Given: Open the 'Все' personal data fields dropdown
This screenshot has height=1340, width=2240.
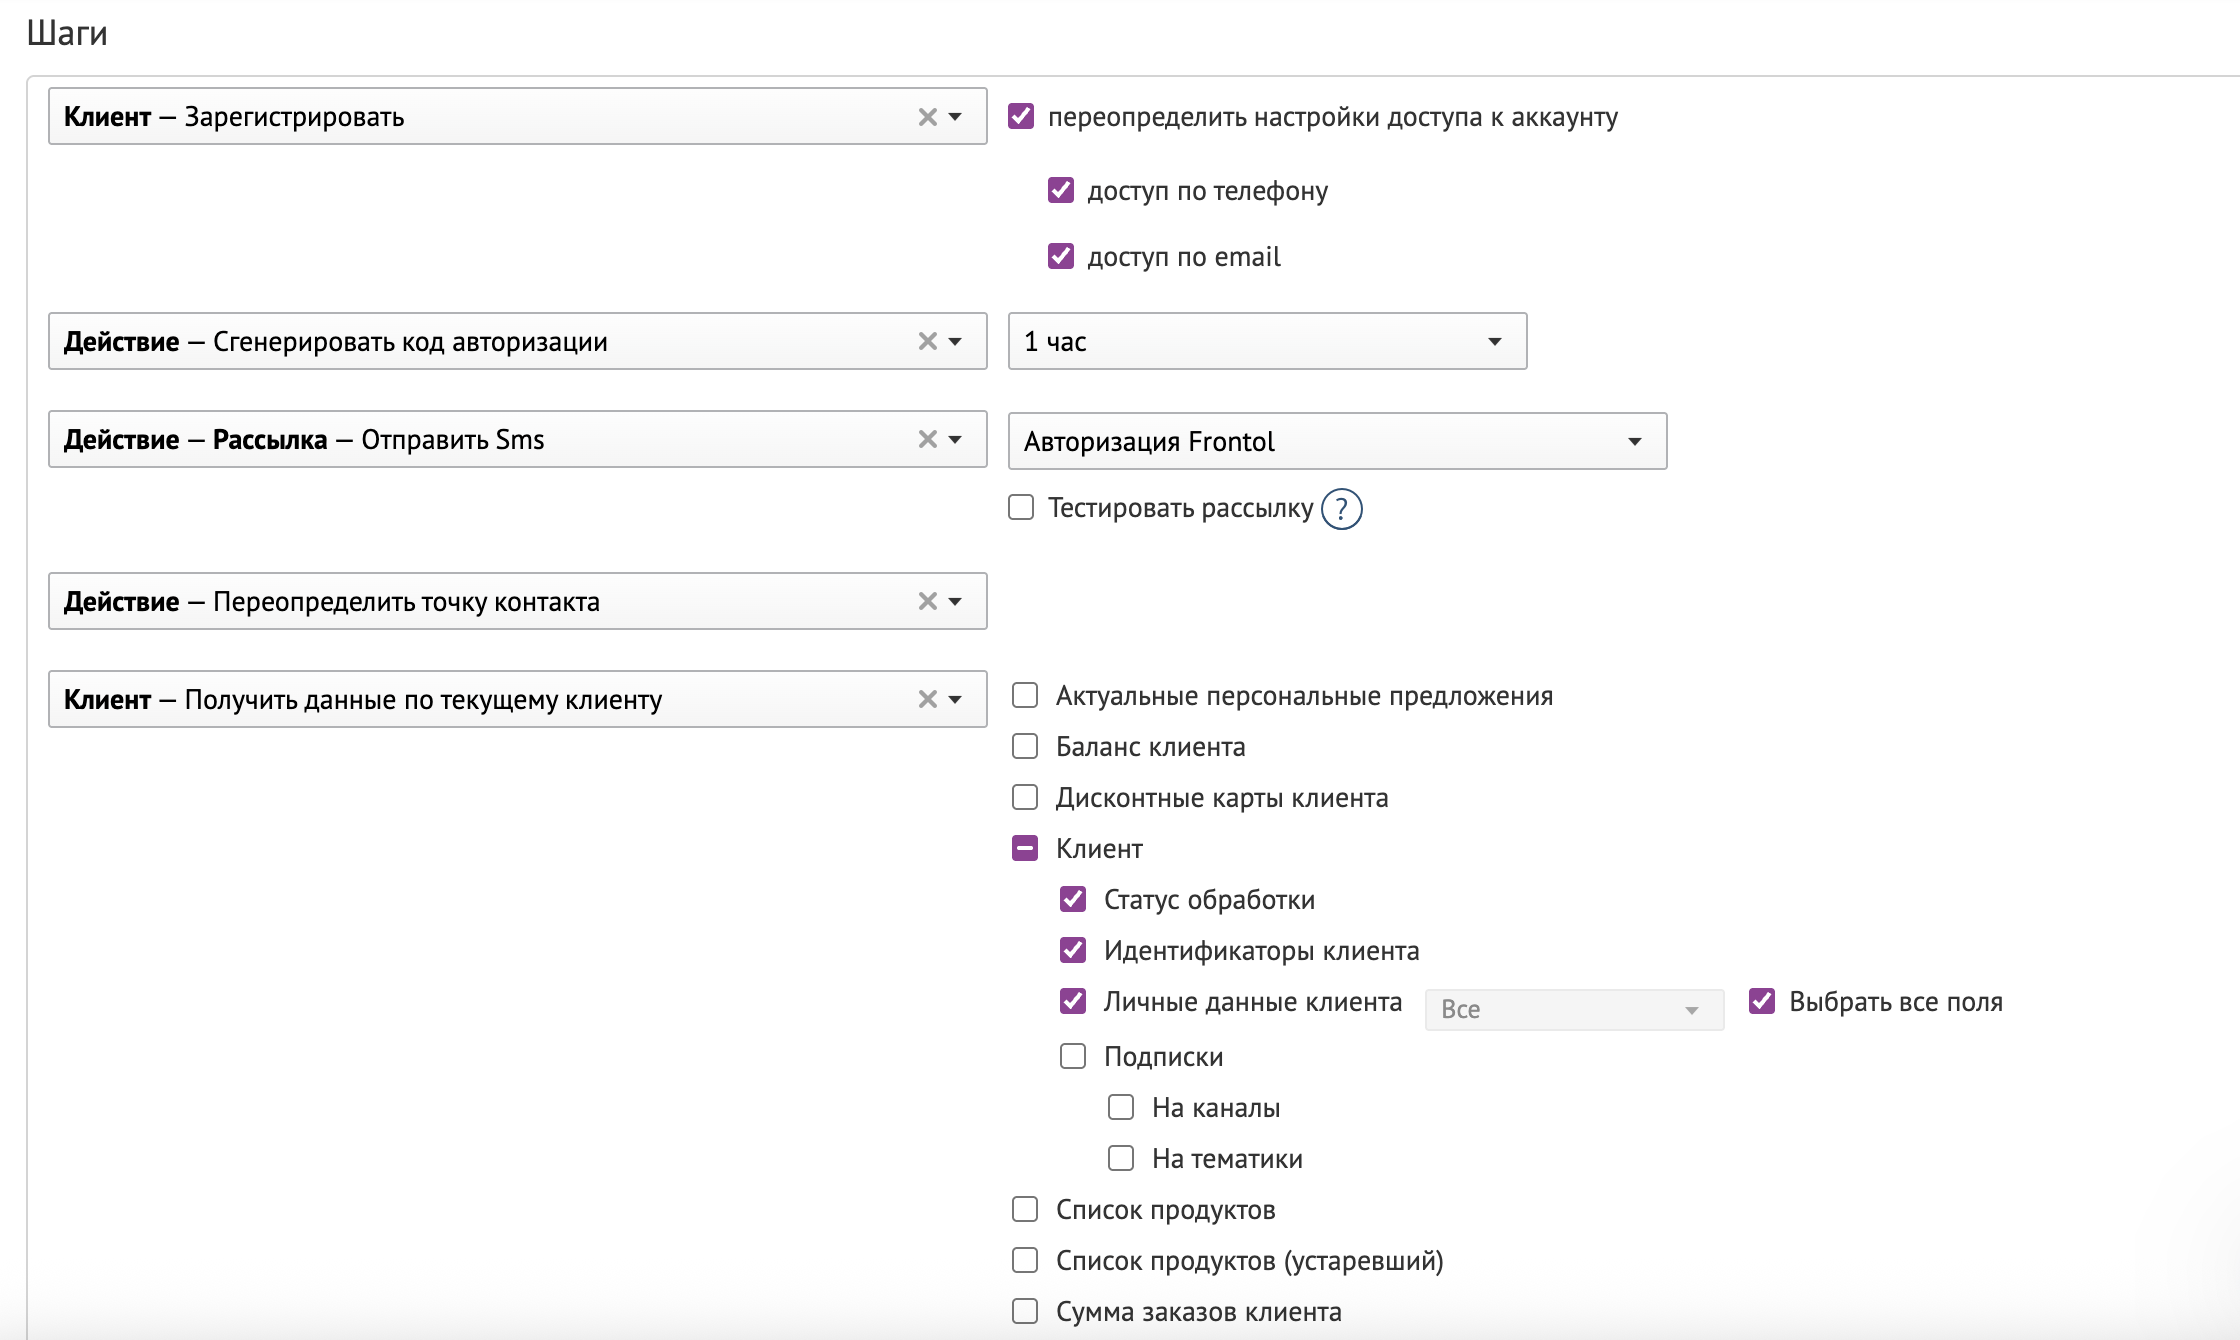Looking at the screenshot, I should click(1573, 1010).
